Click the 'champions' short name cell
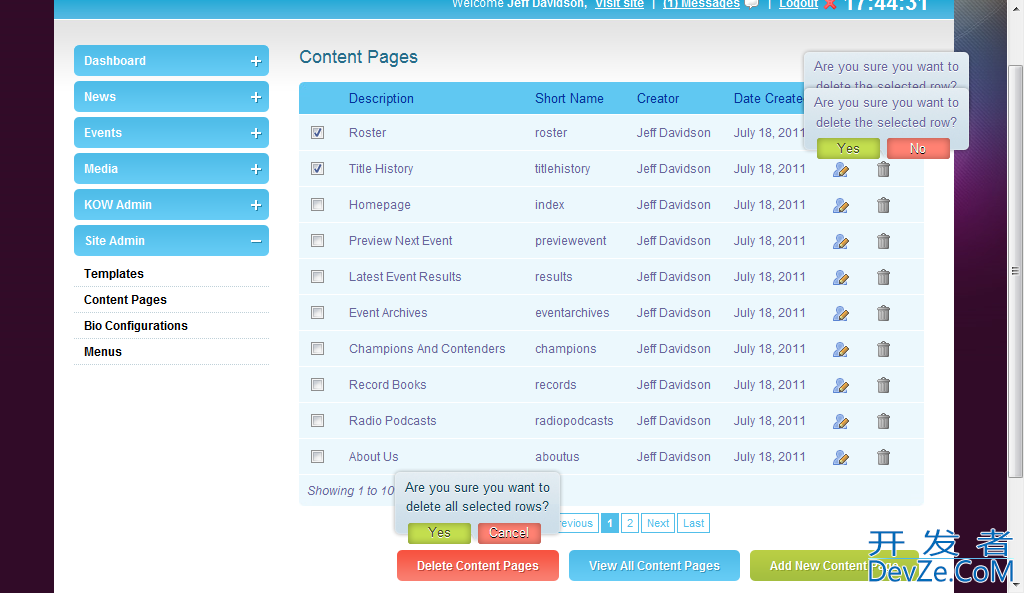The image size is (1024, 593). [x=566, y=349]
